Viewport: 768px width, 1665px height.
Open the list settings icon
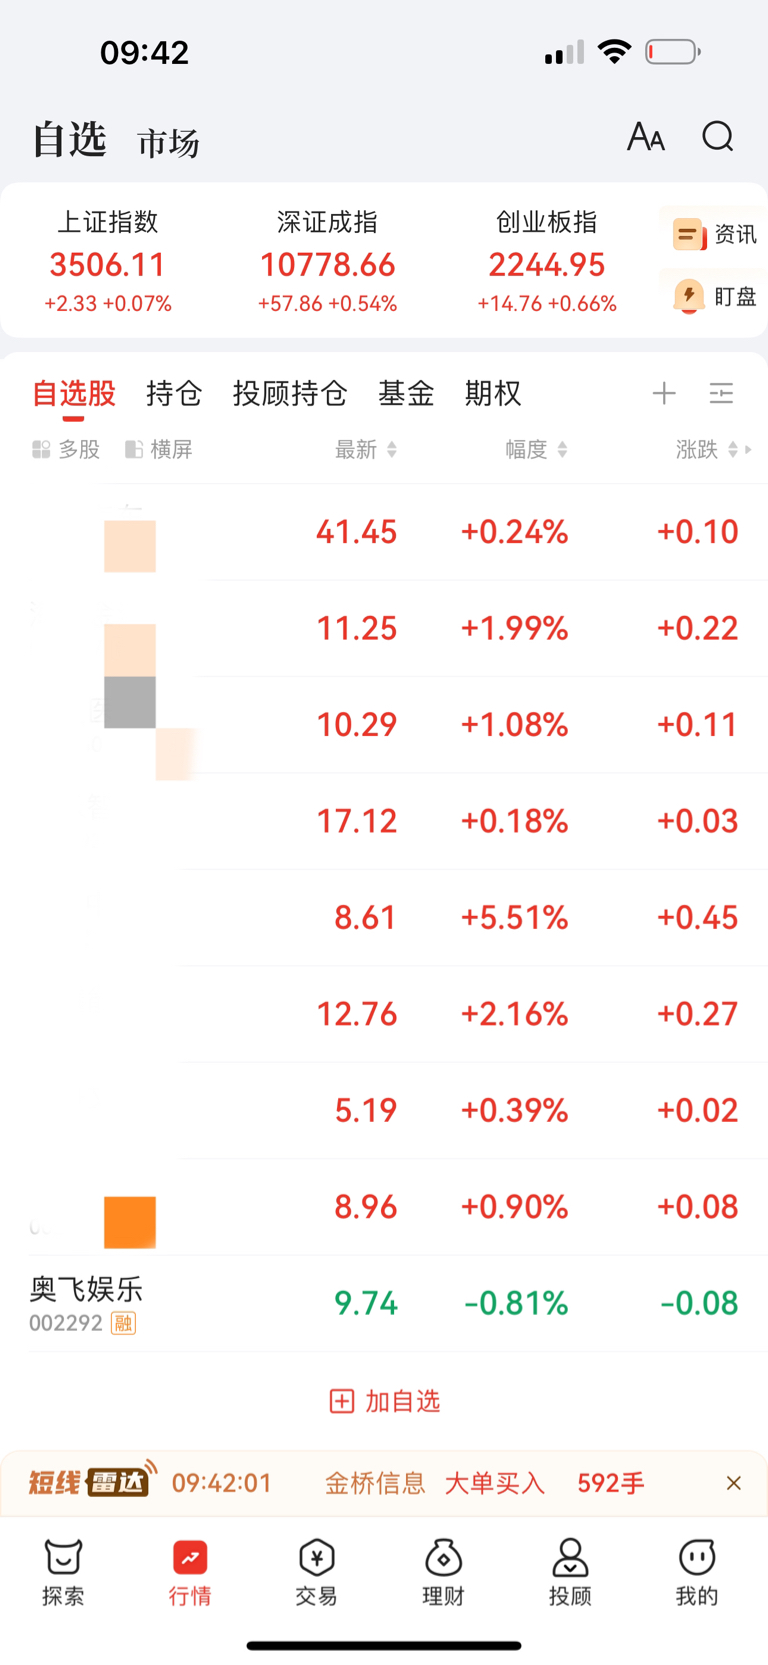pos(721,393)
